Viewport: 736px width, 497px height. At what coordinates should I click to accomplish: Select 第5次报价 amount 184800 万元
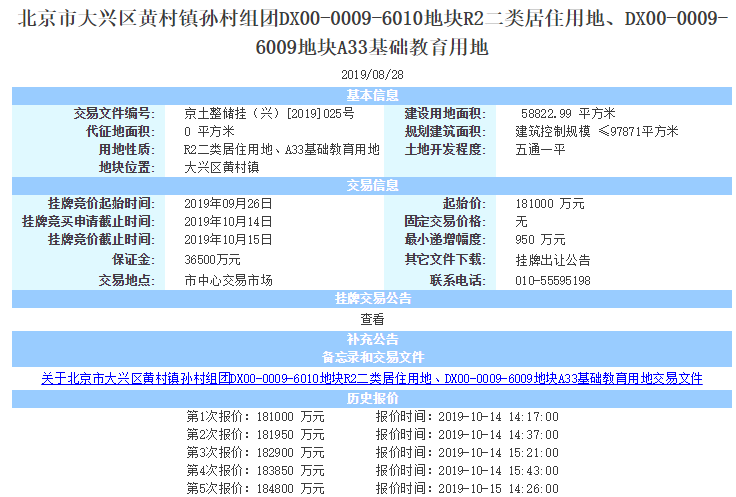[x=290, y=489]
